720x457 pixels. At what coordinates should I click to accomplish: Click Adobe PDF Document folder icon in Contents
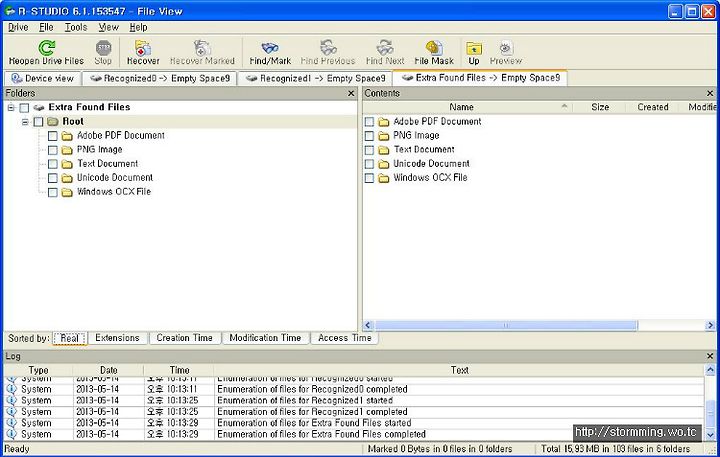pyautogui.click(x=384, y=122)
